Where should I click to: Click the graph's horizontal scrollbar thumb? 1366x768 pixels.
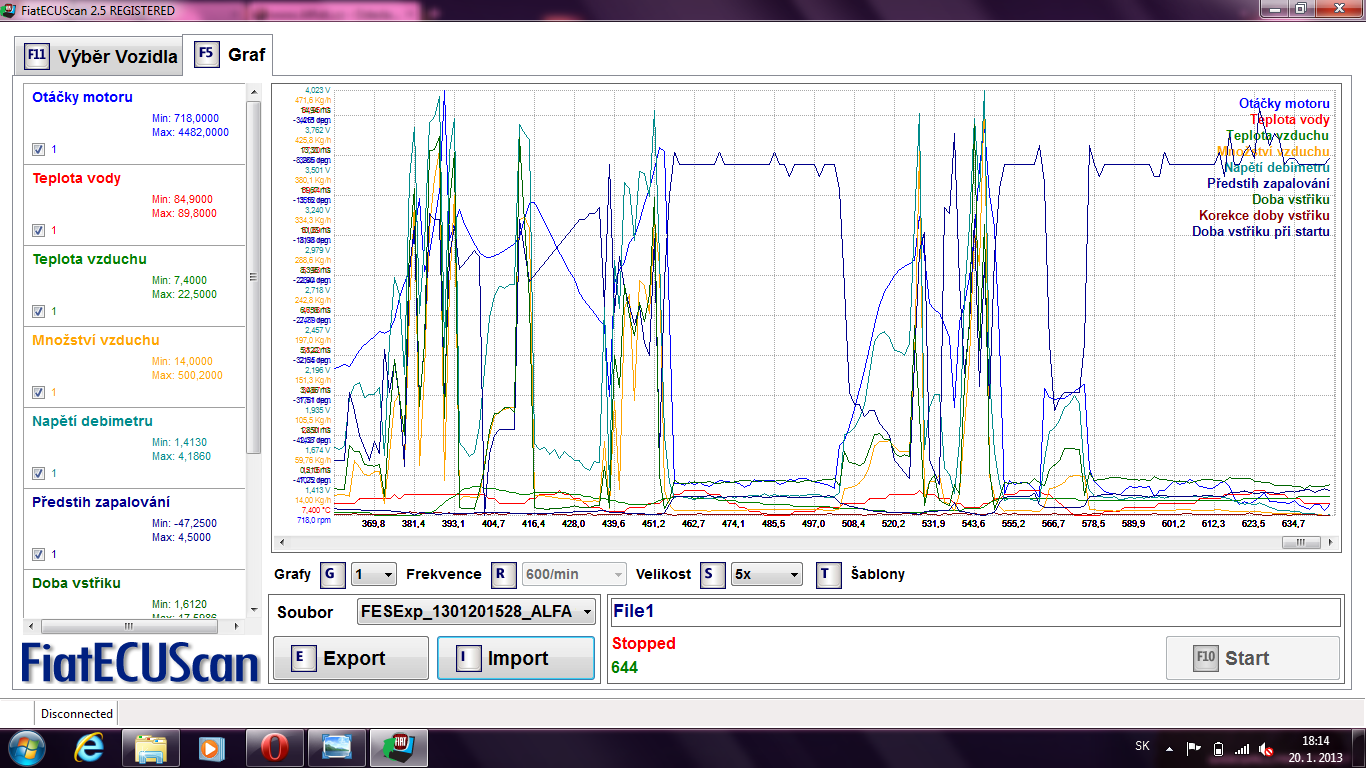pyautogui.click(x=1300, y=542)
